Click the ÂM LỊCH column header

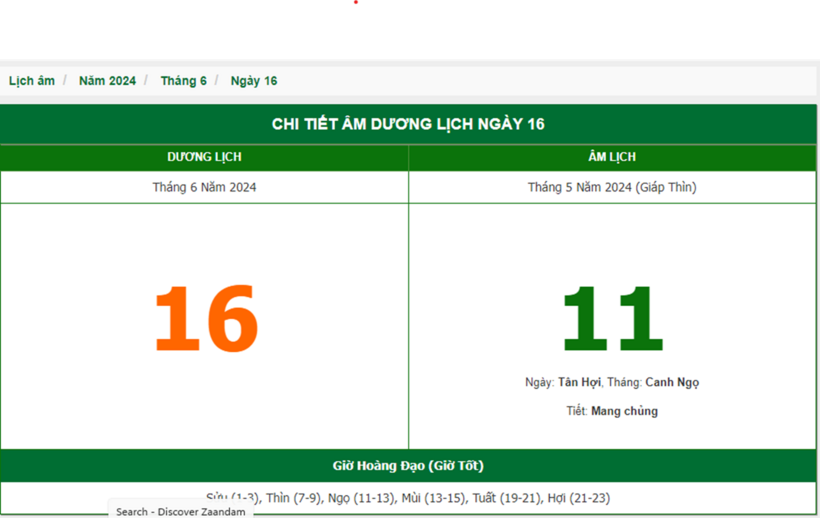(x=612, y=157)
